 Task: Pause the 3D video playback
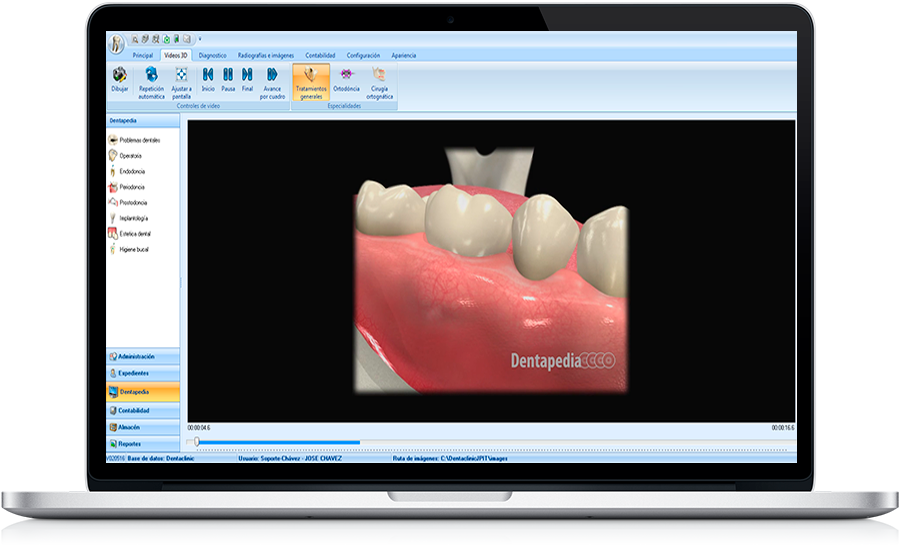coord(228,75)
